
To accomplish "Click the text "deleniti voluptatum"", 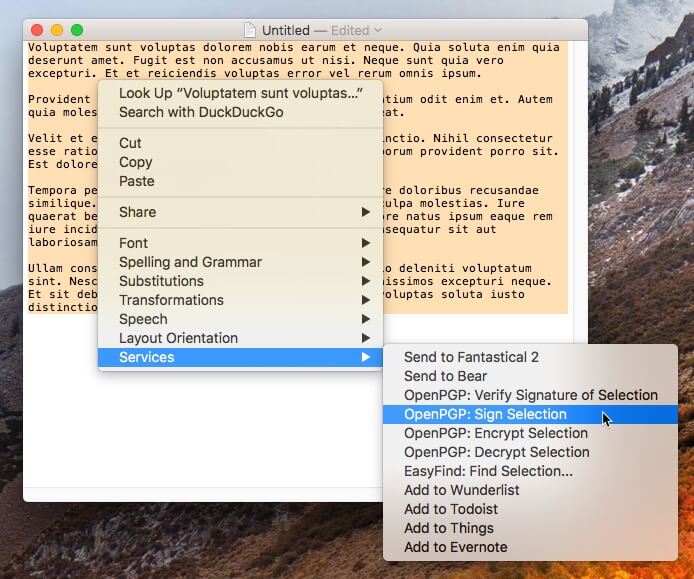I will pyautogui.click(x=465, y=268).
